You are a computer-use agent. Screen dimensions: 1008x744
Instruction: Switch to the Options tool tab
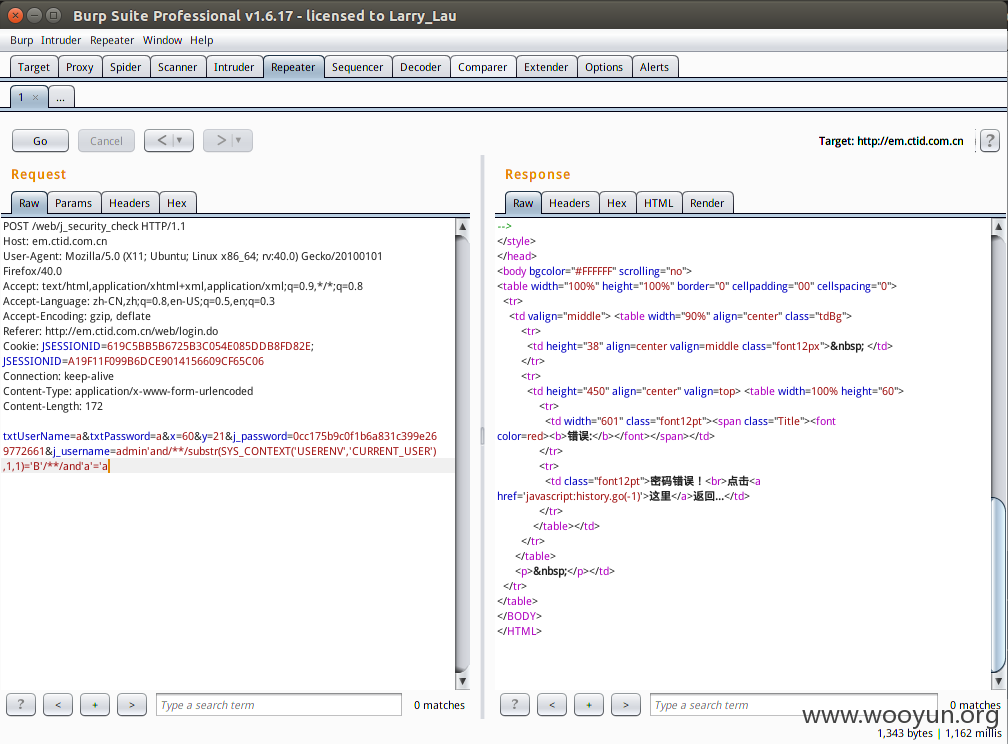point(604,67)
